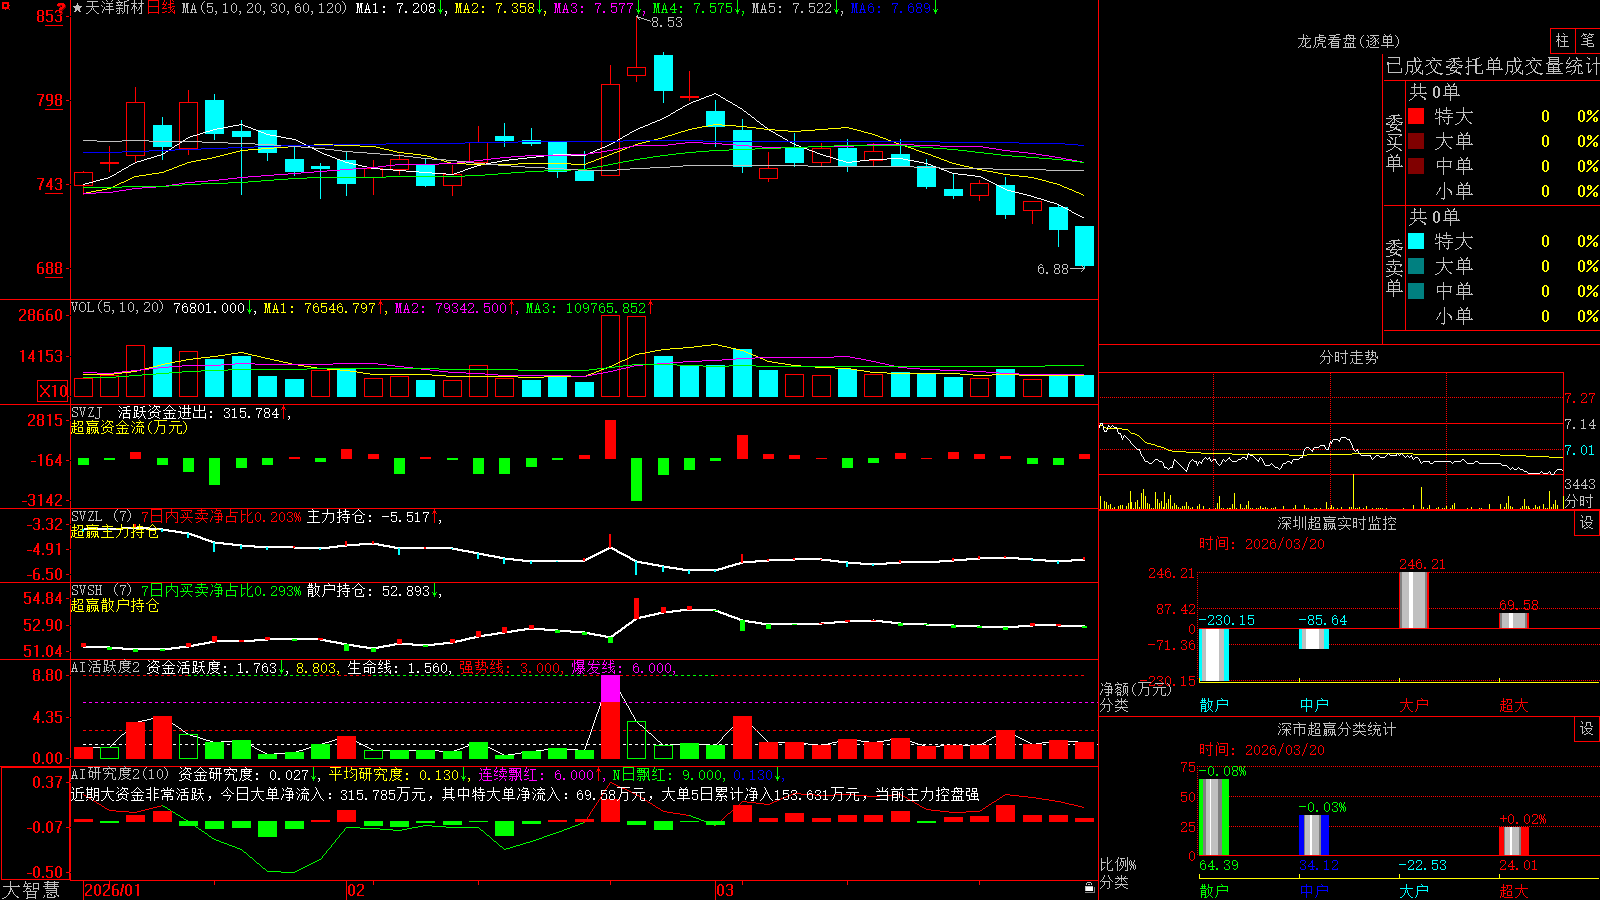Open 设 settings for 深圳超赢实时监控
Image resolution: width=1600 pixels, height=900 pixels.
(x=1587, y=523)
